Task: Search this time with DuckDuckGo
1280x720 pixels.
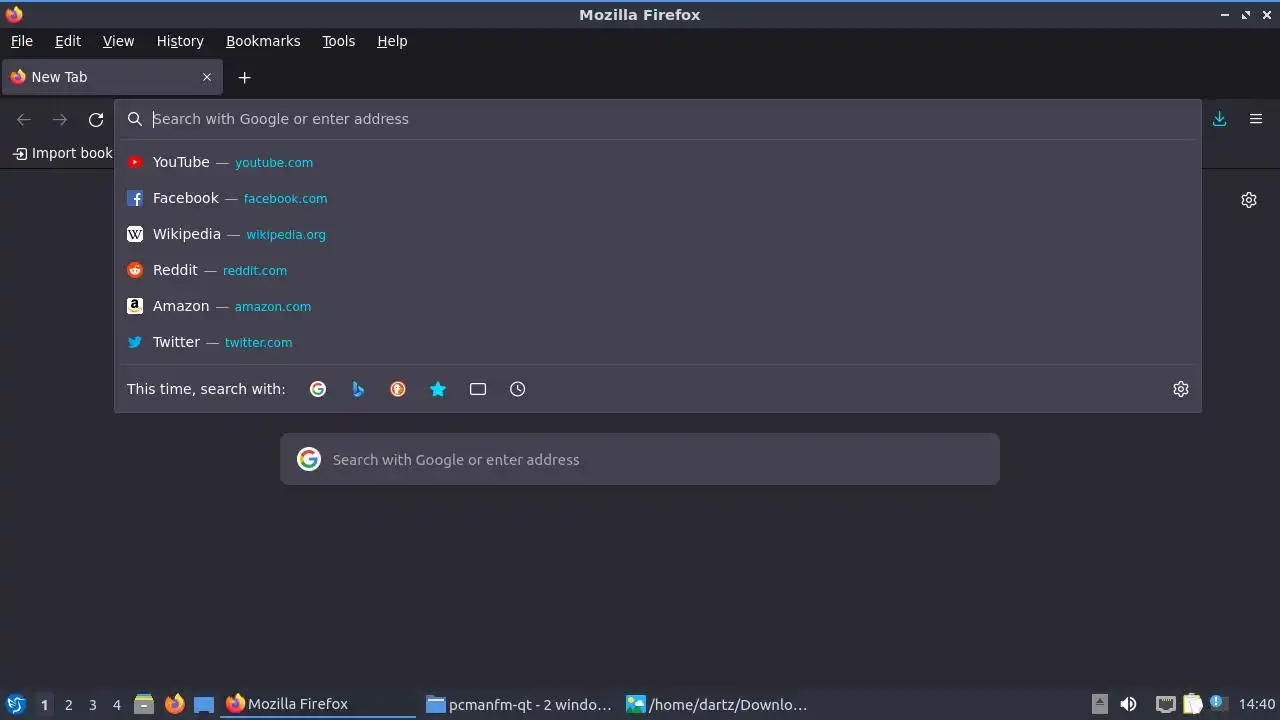Action: tap(398, 389)
